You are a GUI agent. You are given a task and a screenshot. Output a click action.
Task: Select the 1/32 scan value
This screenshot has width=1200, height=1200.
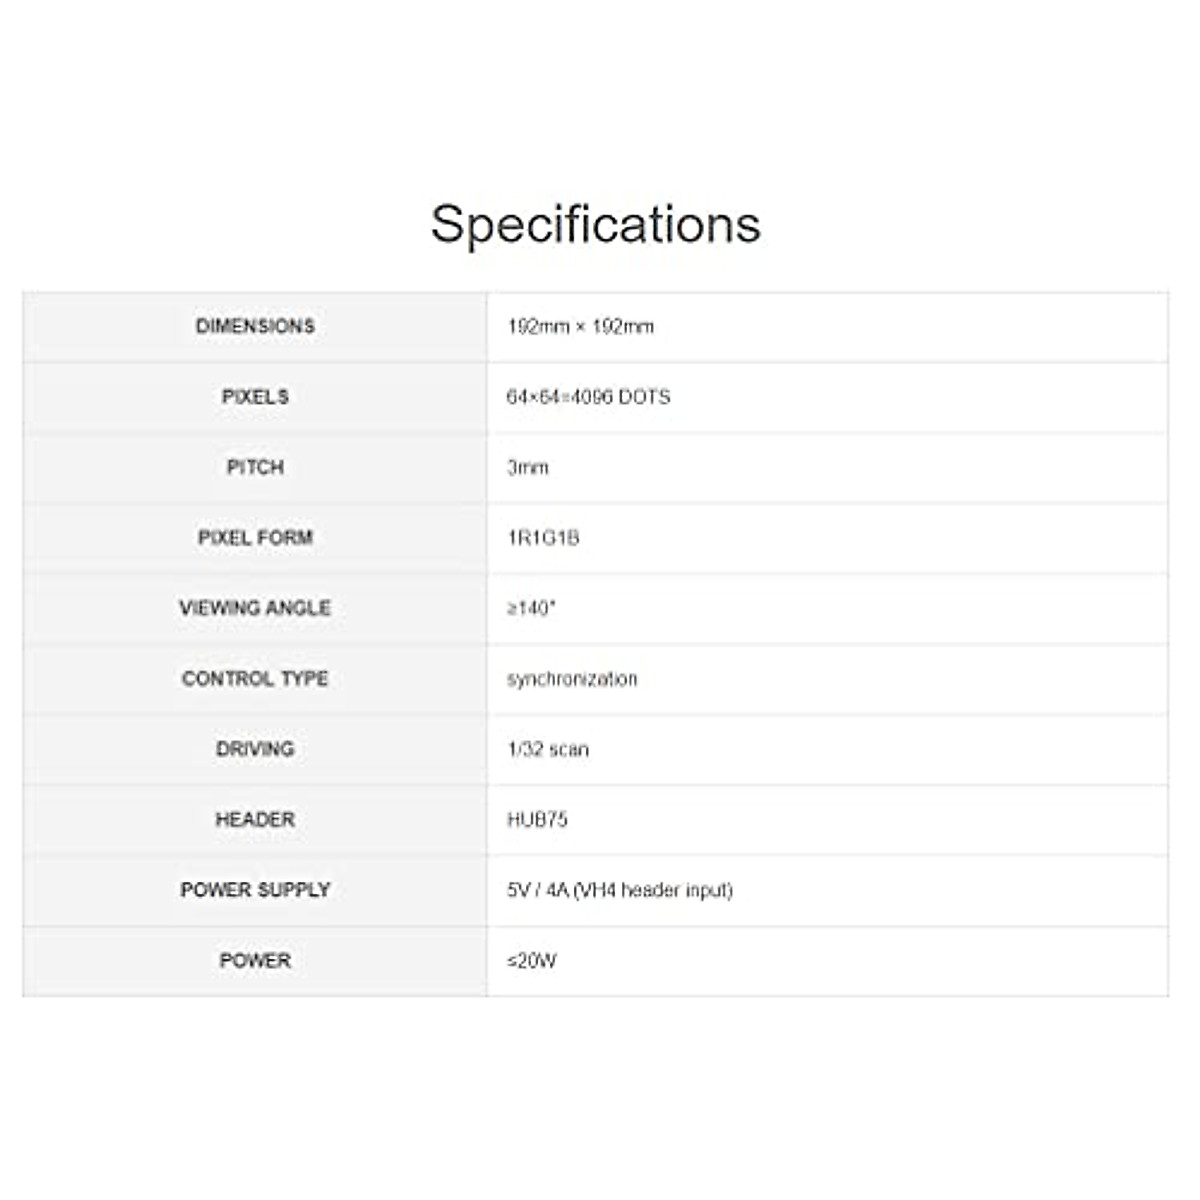coord(548,749)
